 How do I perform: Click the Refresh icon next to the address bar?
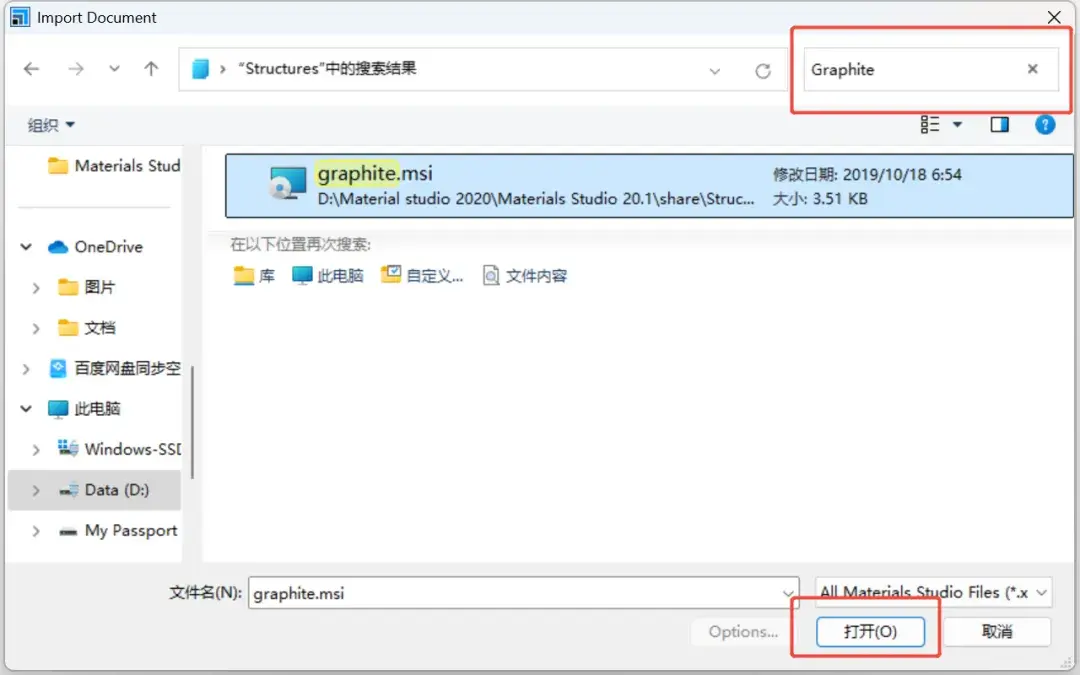point(763,69)
